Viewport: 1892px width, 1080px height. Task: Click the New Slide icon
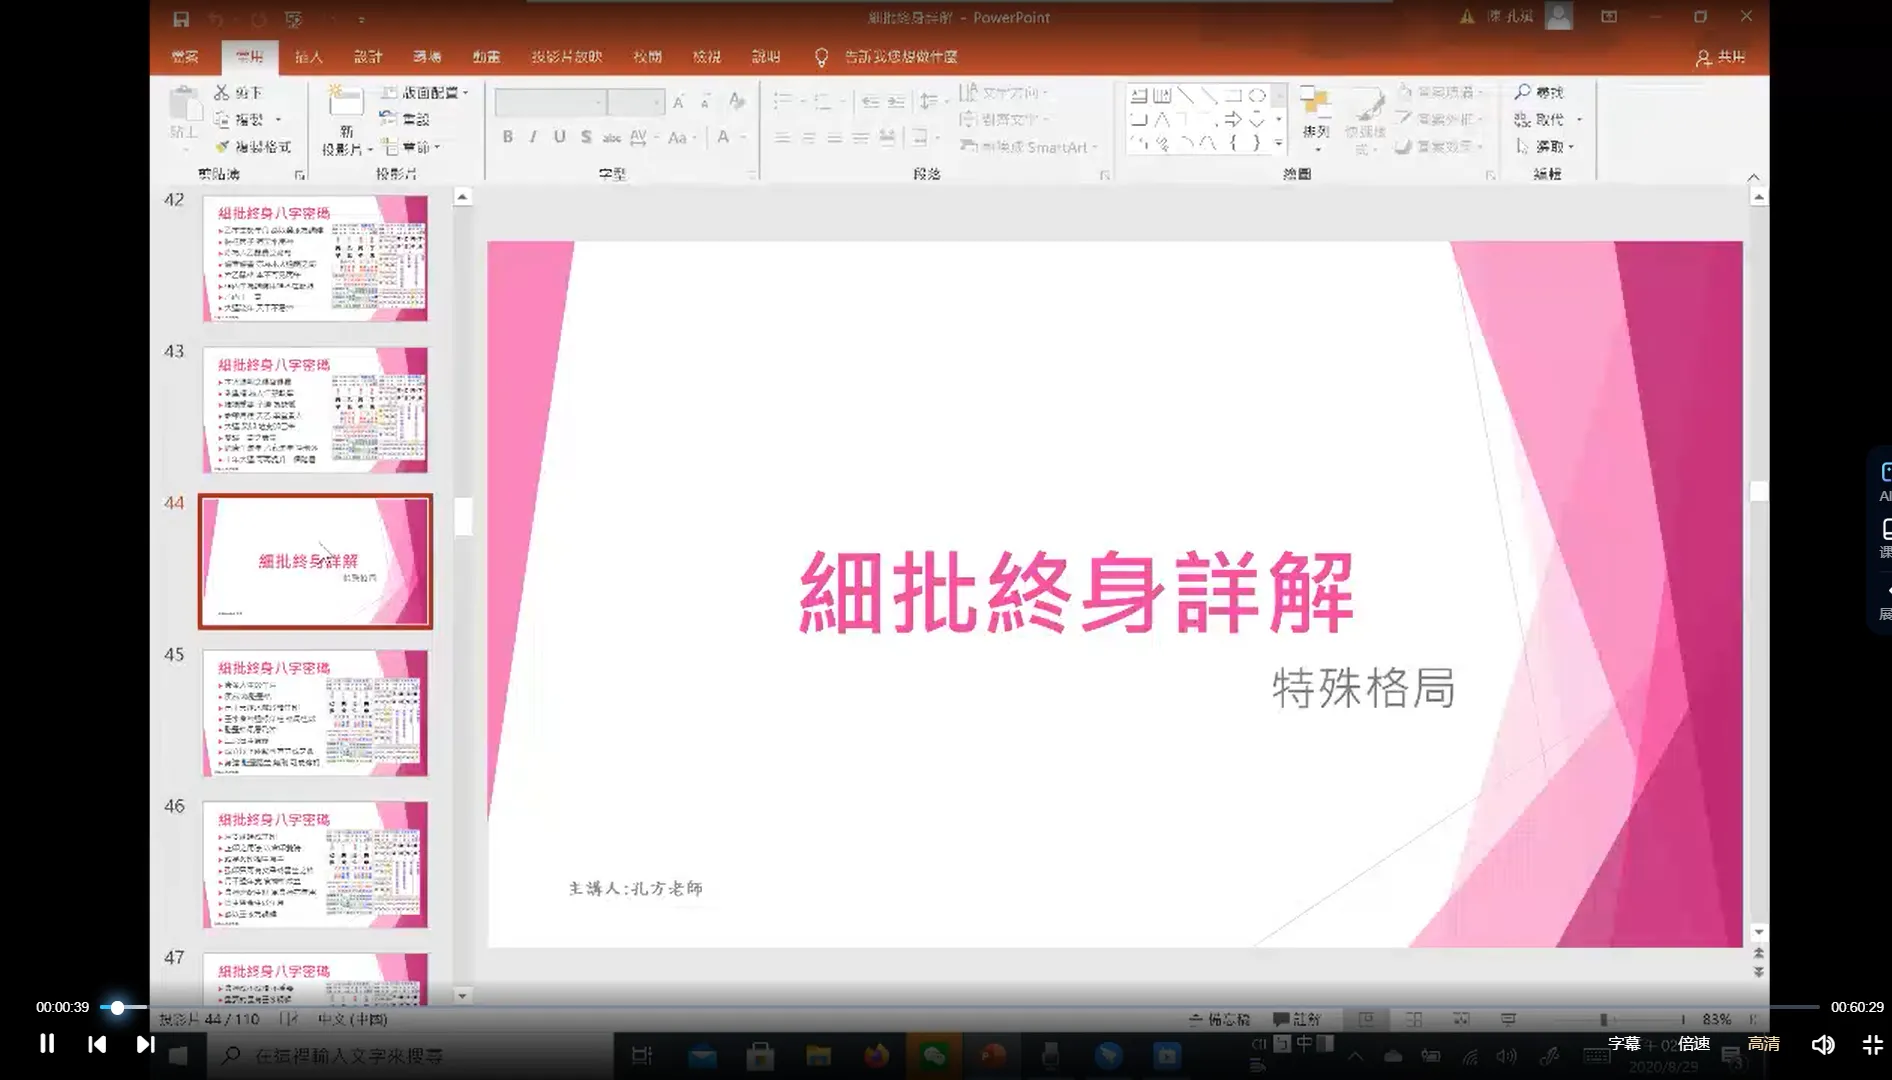(x=346, y=103)
